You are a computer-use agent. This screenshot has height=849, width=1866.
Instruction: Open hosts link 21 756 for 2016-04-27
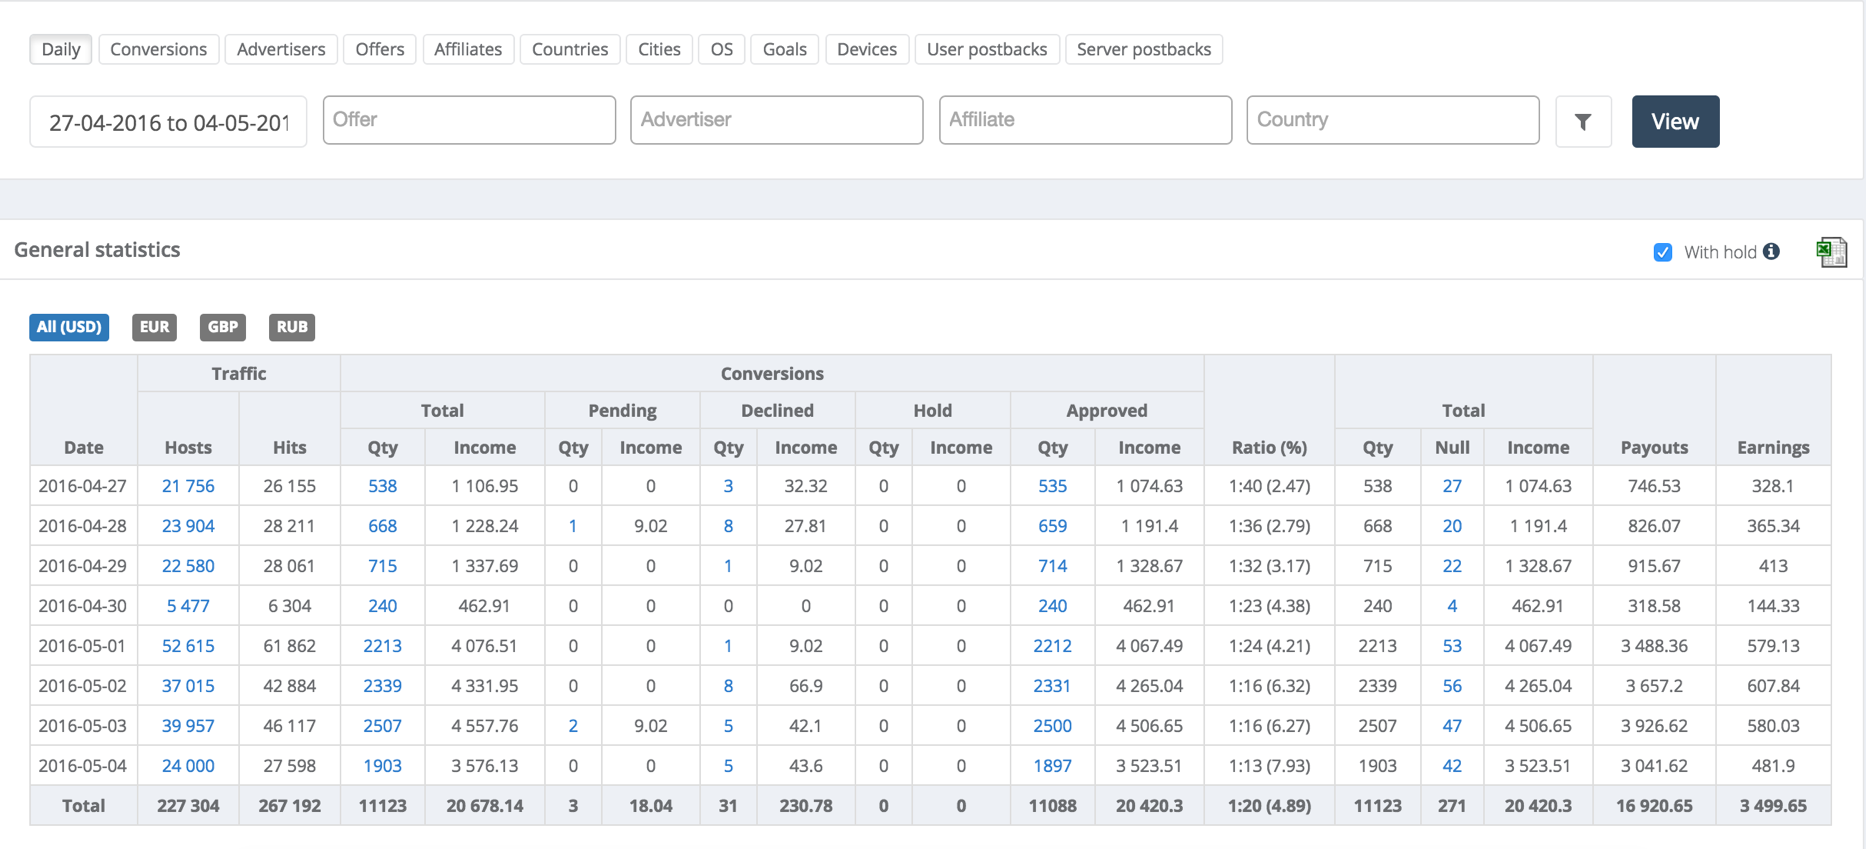point(188,486)
